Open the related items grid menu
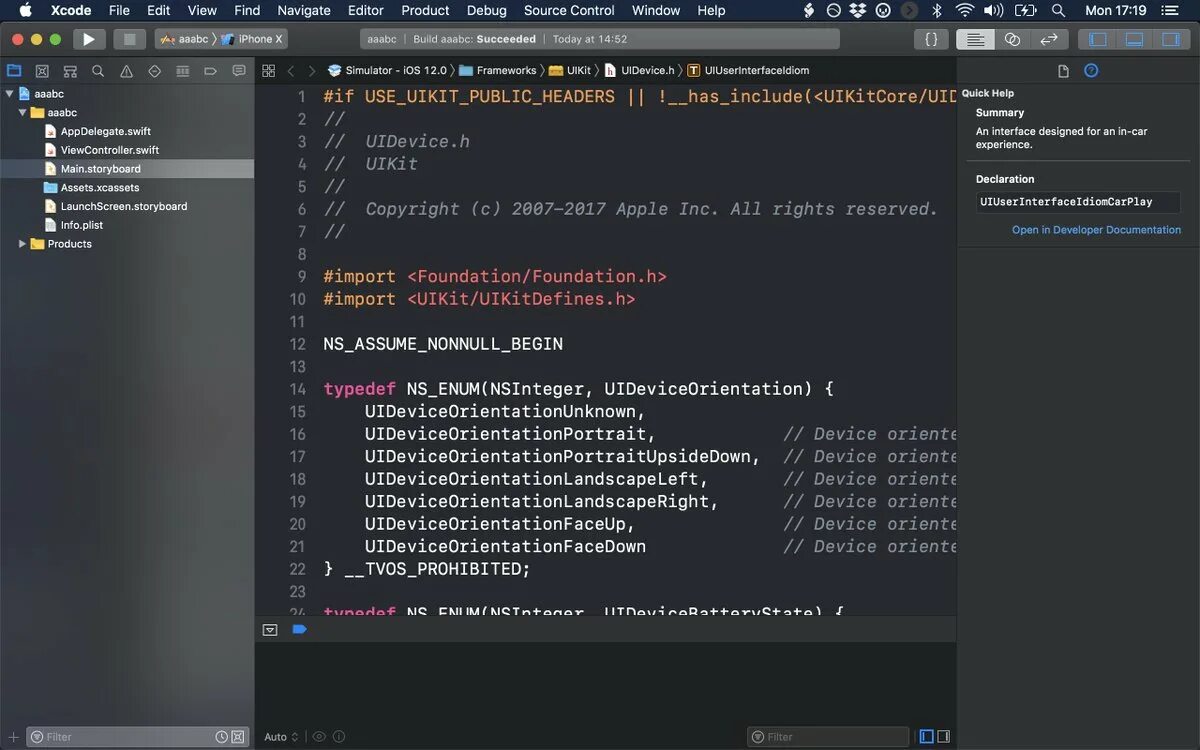Screen dimensions: 1200x750 tap(268, 71)
